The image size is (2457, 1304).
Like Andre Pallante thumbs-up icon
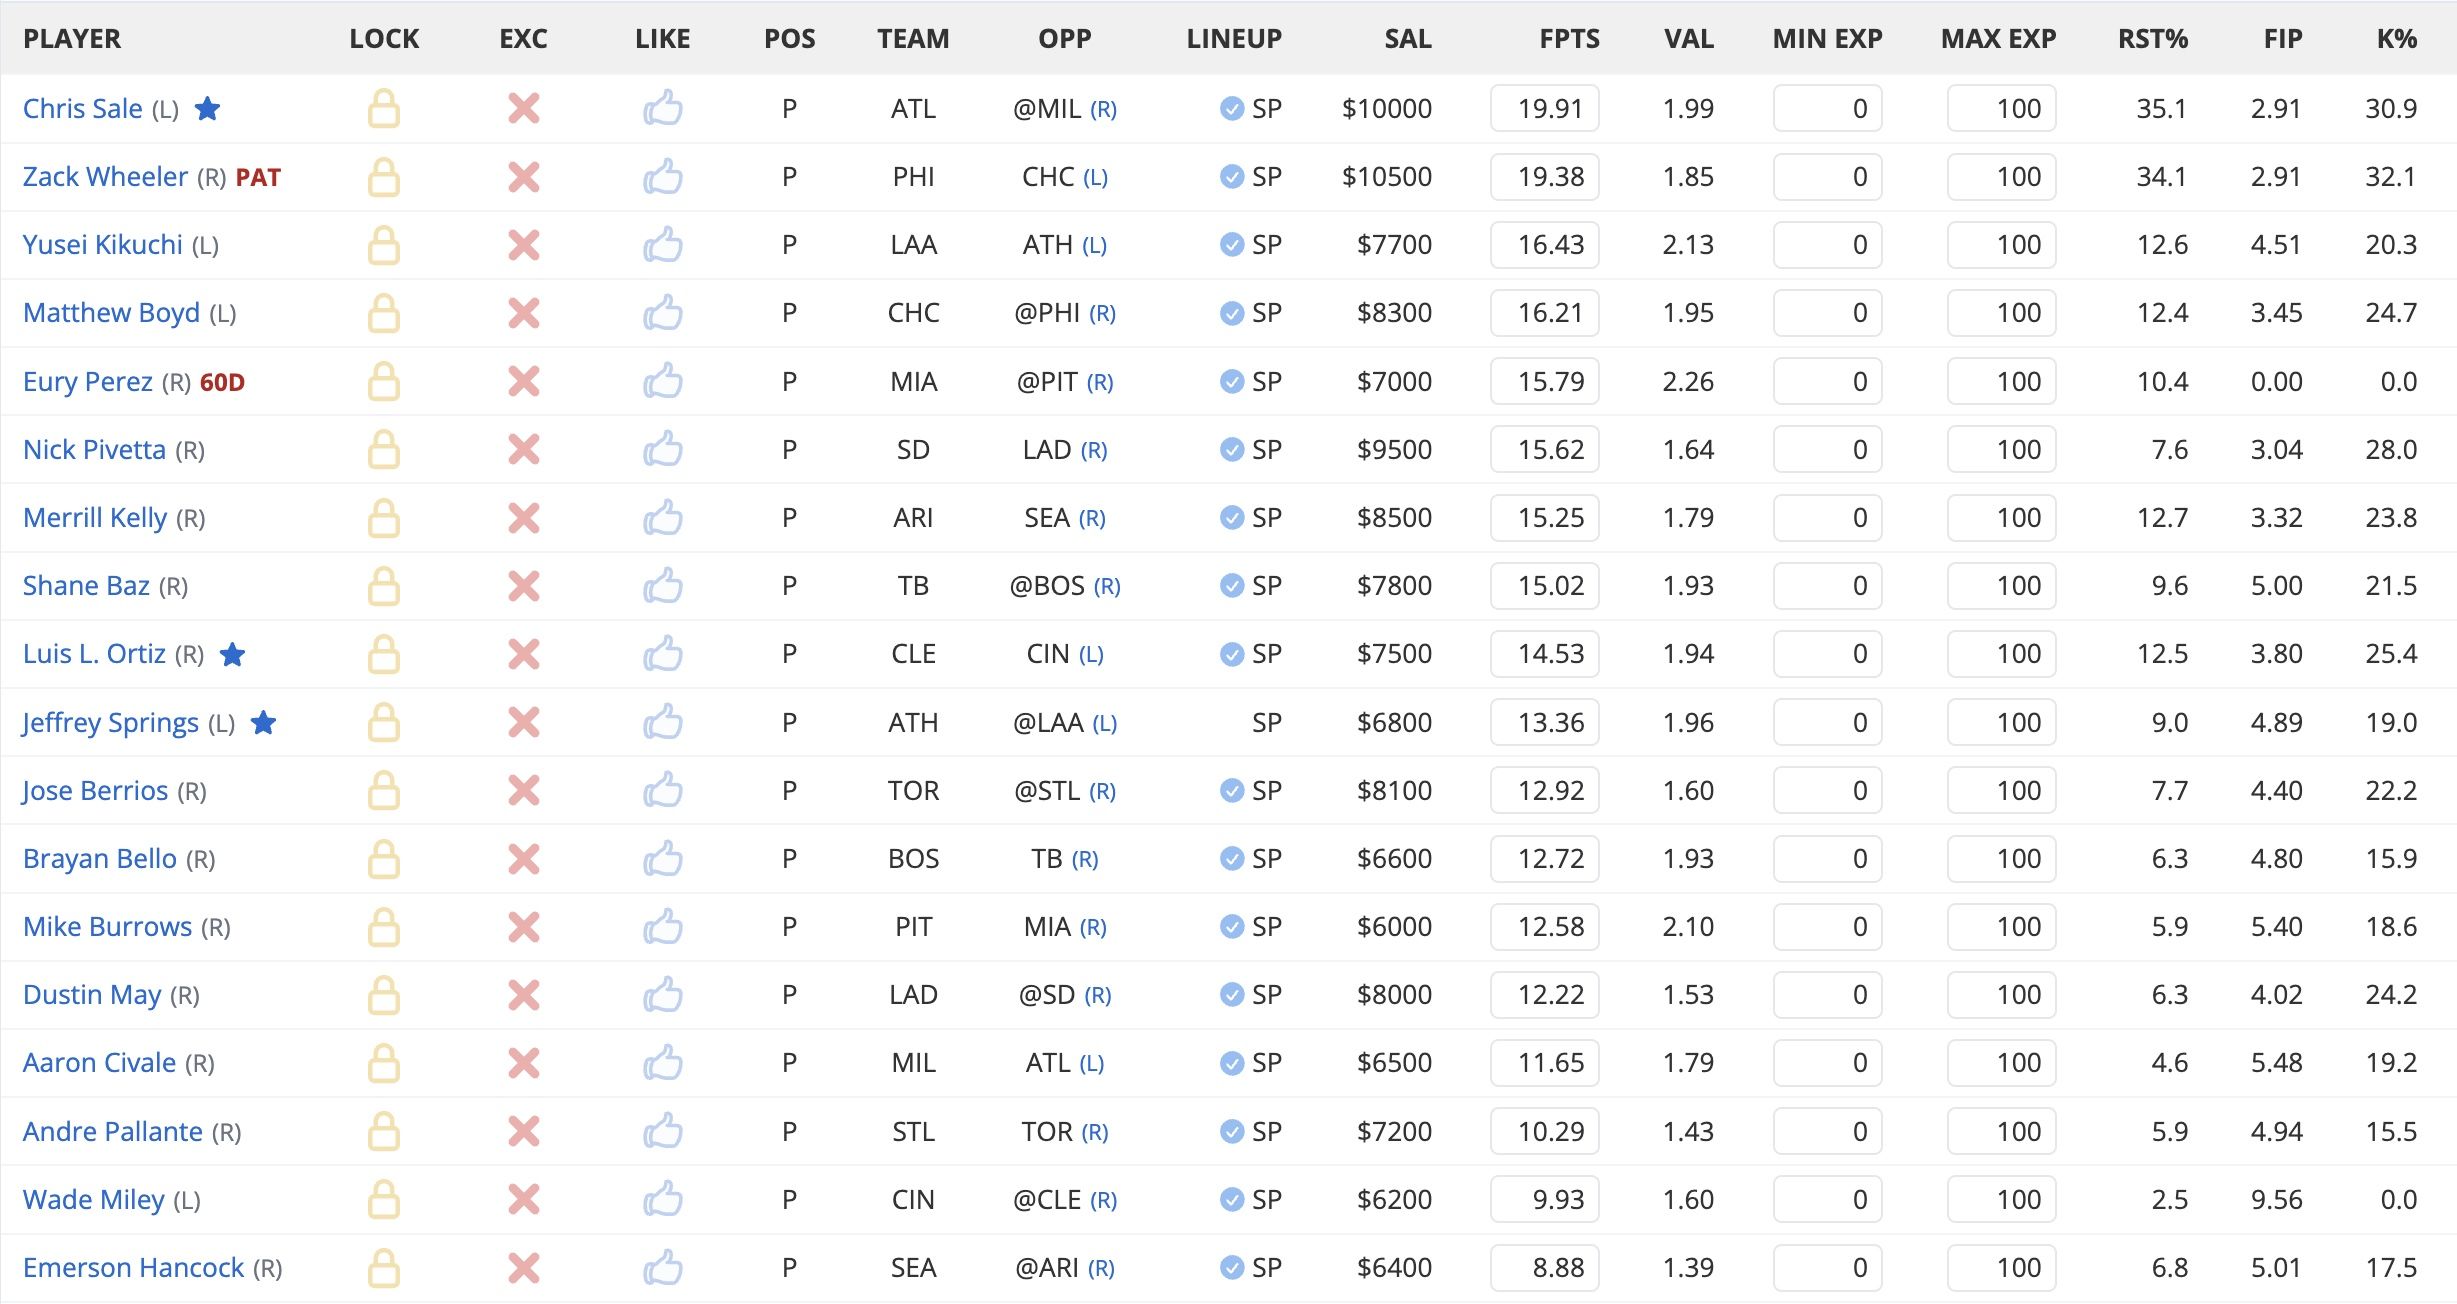(663, 1131)
